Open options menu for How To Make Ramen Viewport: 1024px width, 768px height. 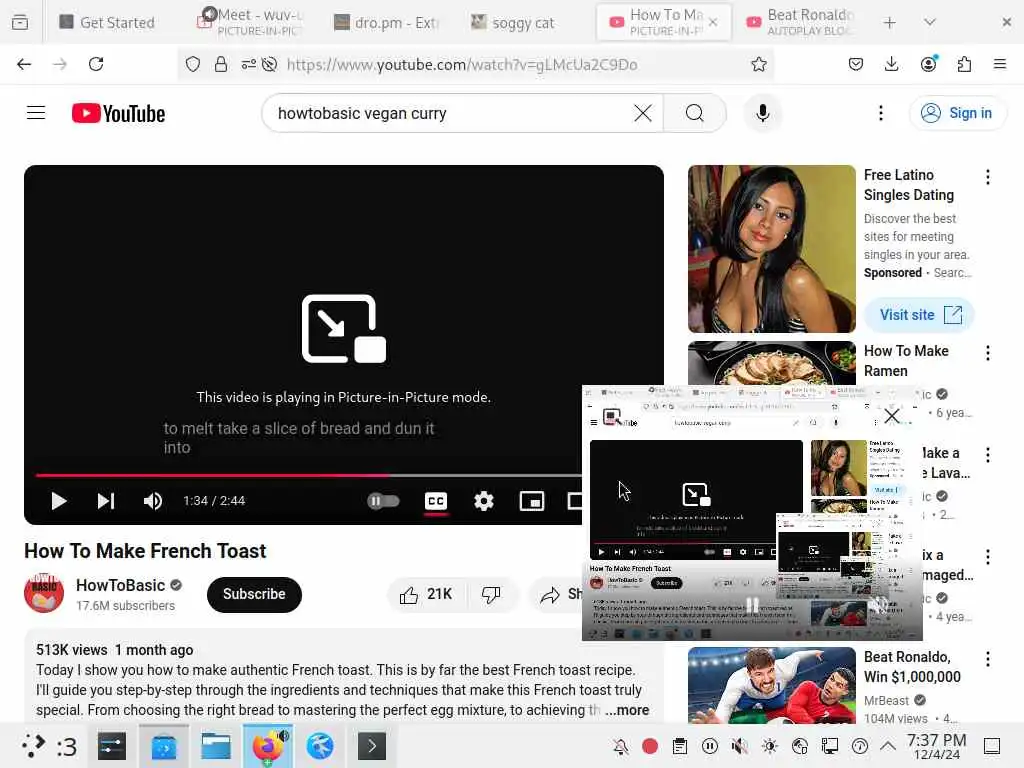pos(987,353)
